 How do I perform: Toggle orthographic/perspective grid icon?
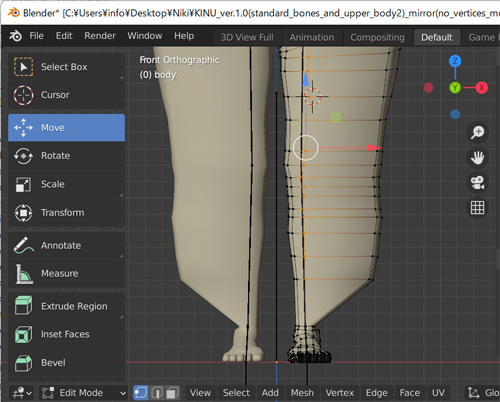(x=477, y=208)
